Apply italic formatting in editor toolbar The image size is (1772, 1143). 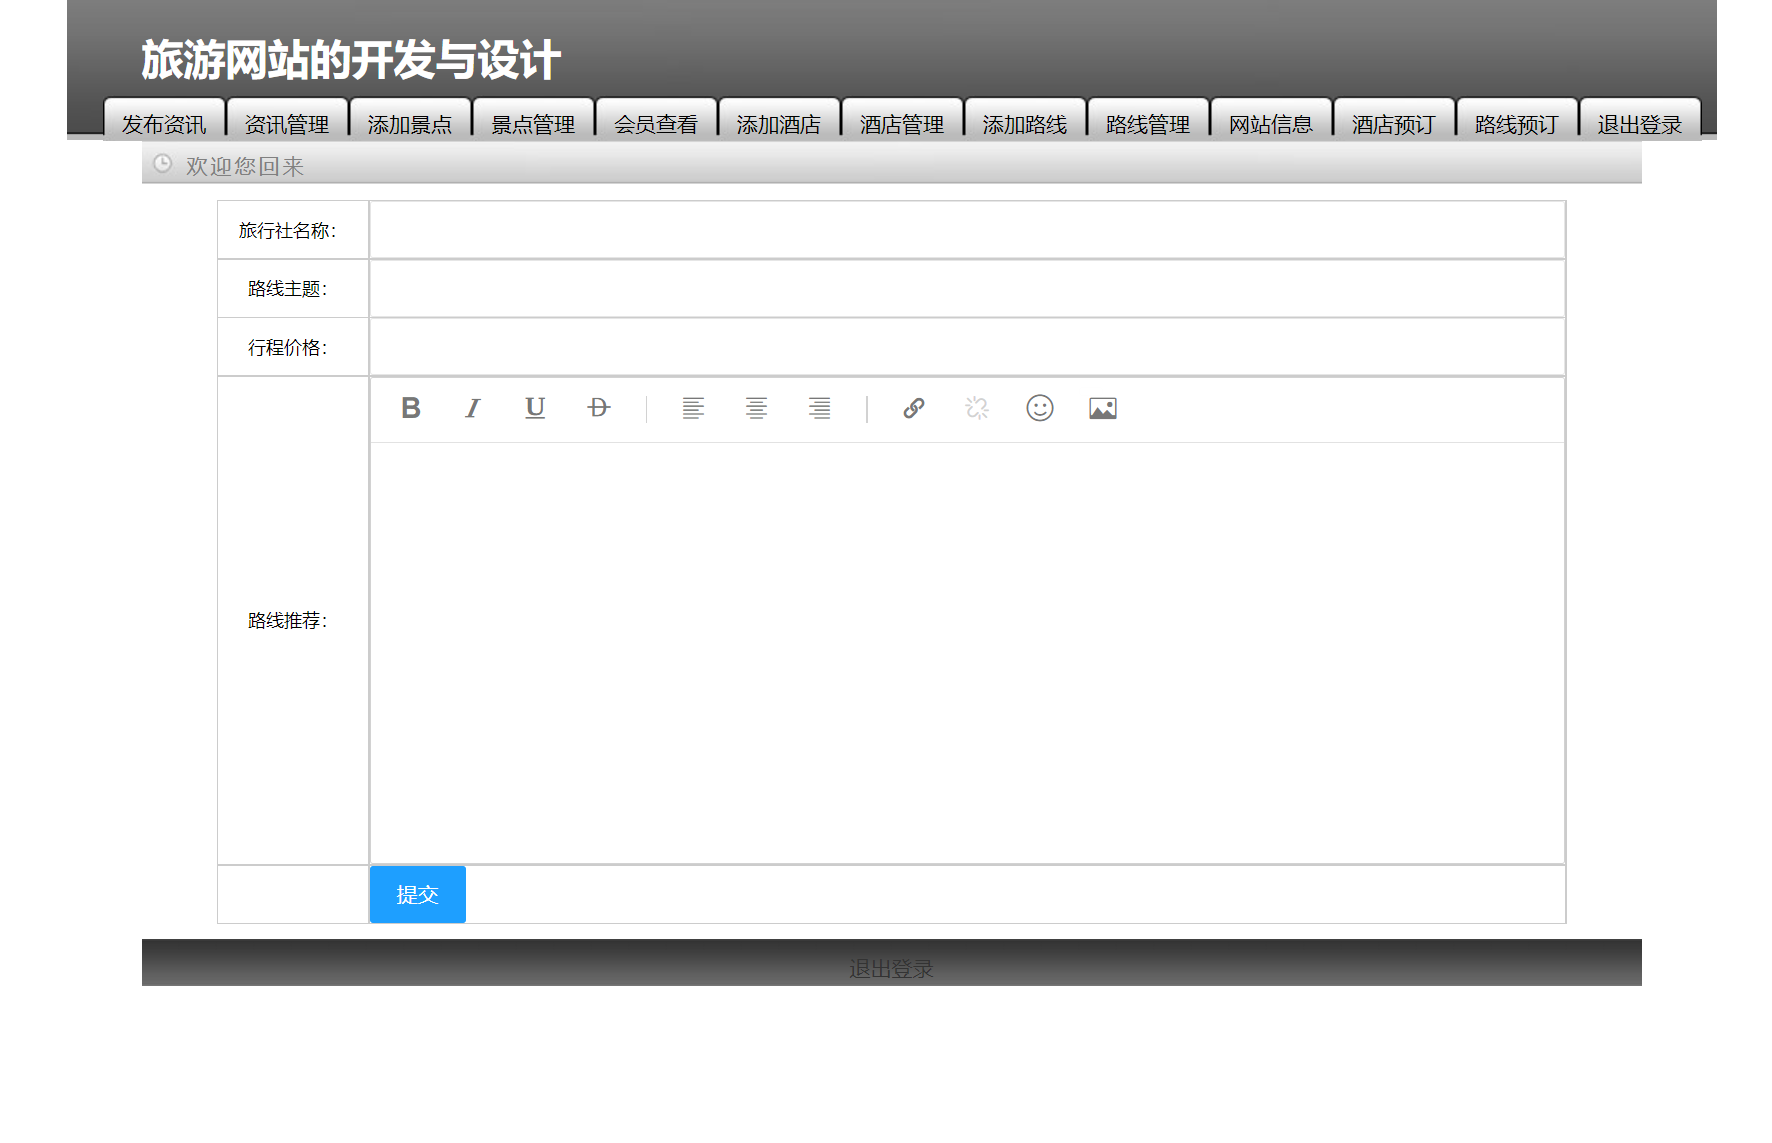point(473,408)
